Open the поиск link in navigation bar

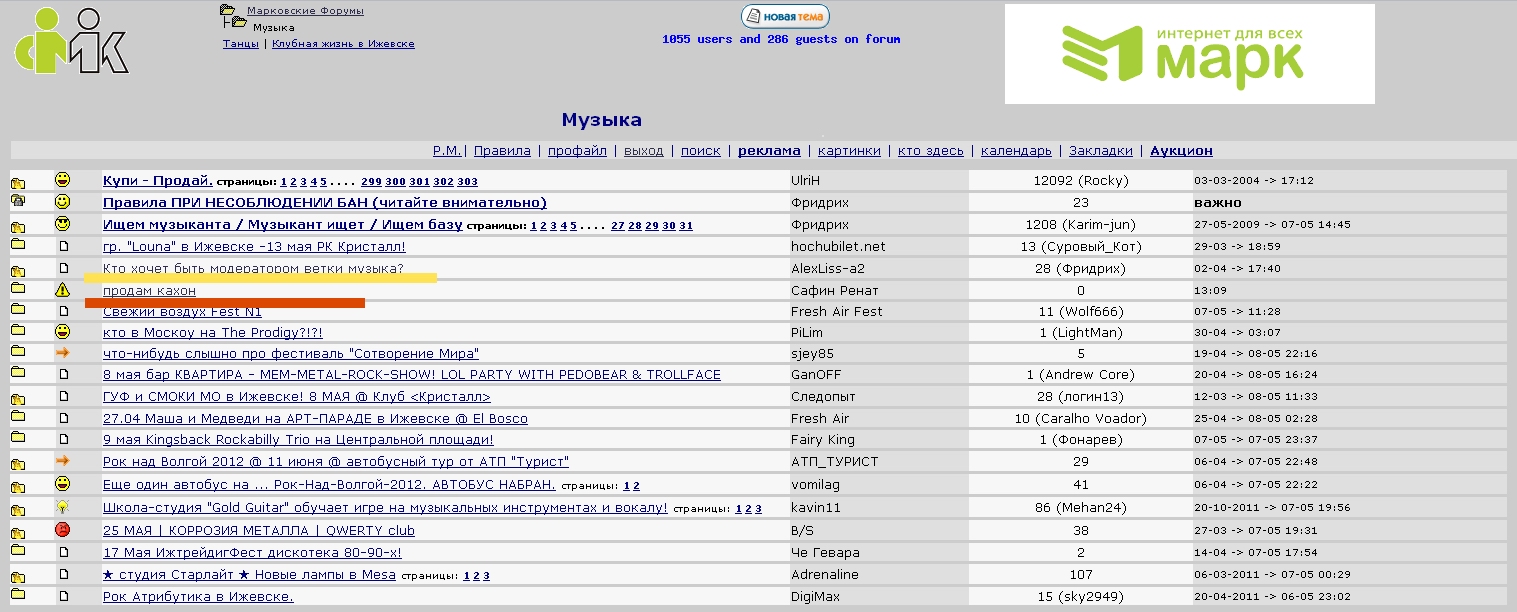point(700,151)
